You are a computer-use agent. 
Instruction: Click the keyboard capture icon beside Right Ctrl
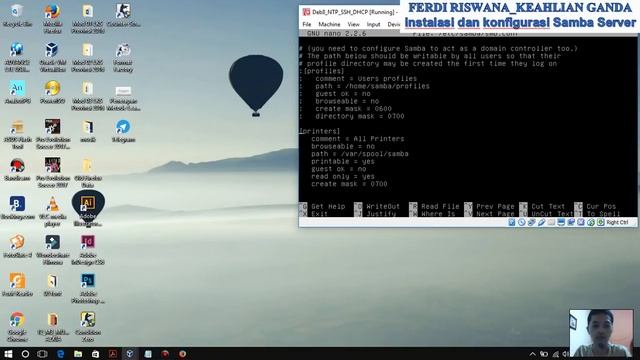pos(600,222)
